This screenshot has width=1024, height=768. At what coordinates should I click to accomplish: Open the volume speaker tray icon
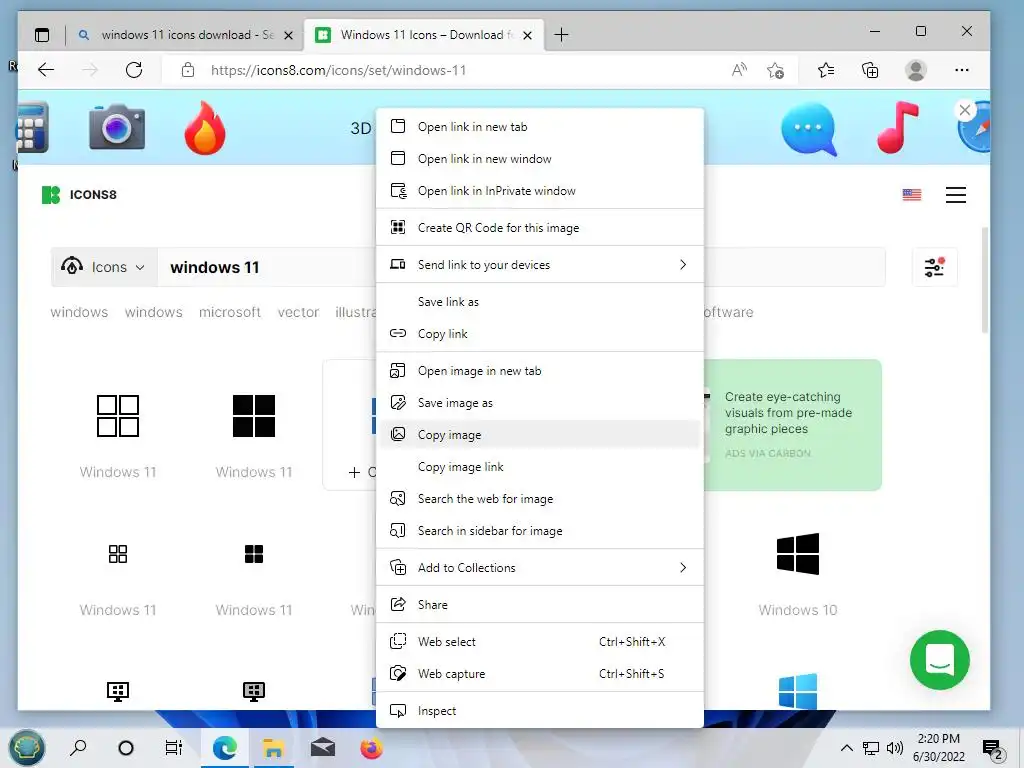(895, 748)
